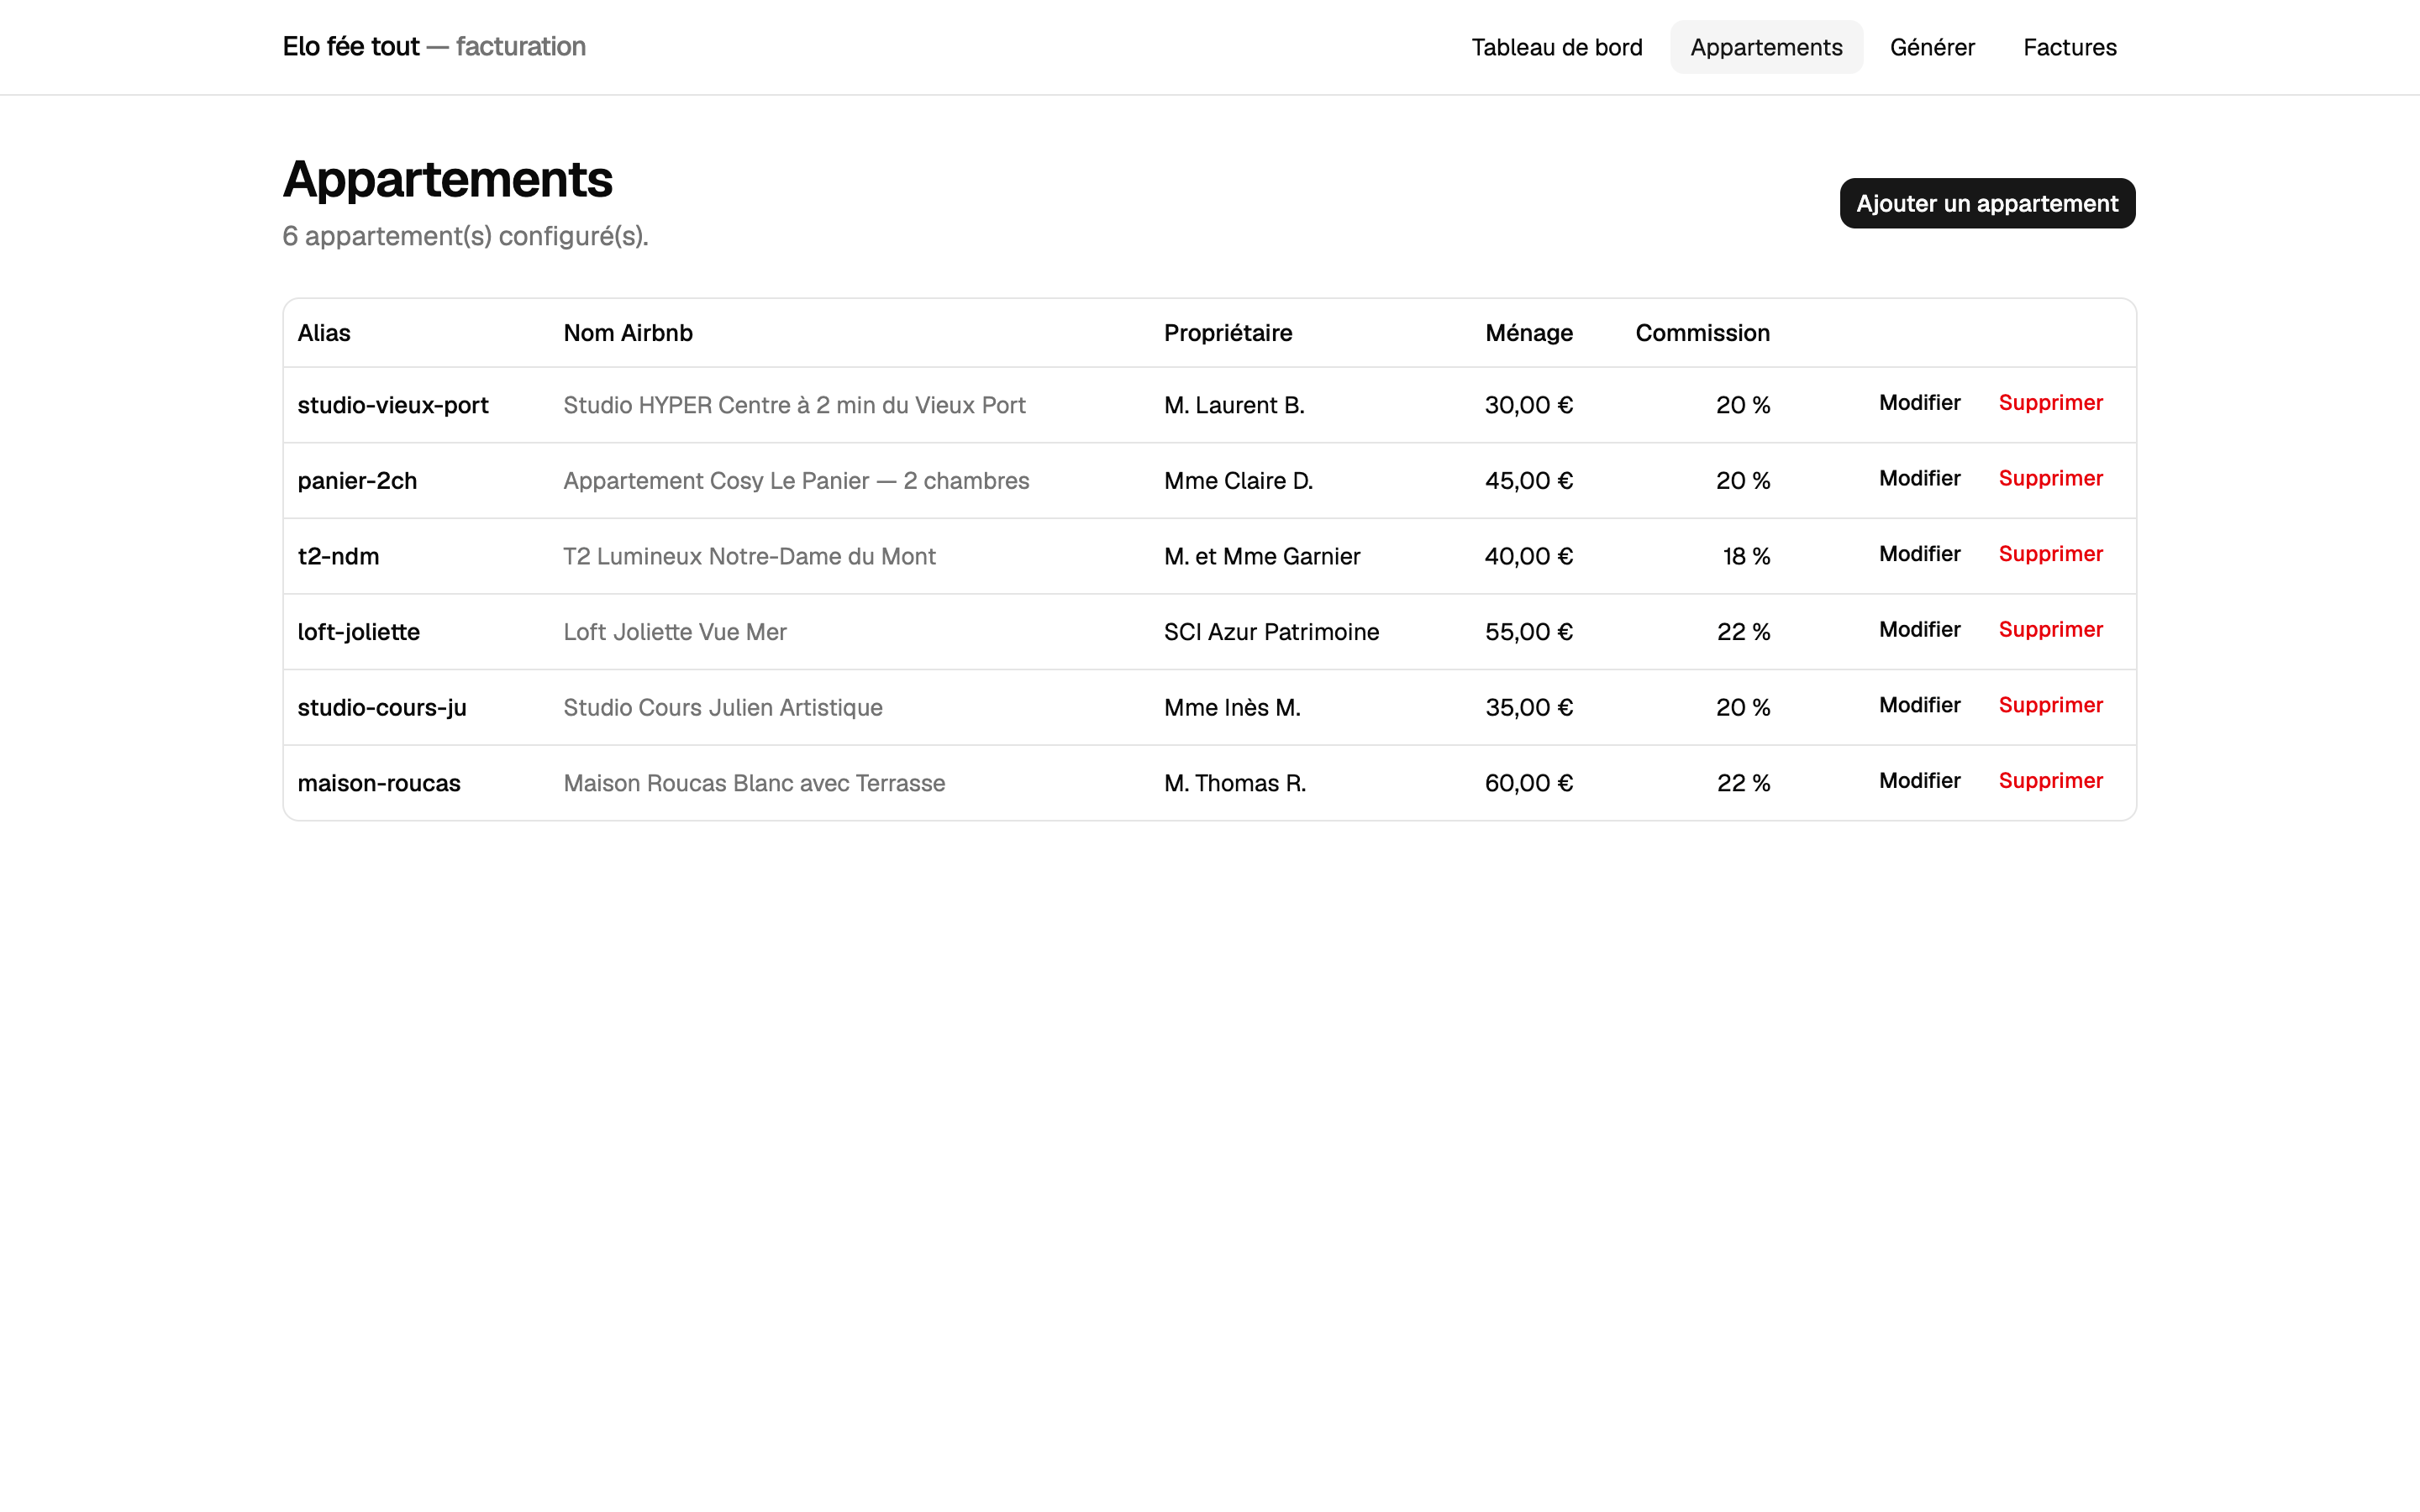2420x1512 pixels.
Task: Click the 60,00 € ménage value
Action: (x=1529, y=783)
